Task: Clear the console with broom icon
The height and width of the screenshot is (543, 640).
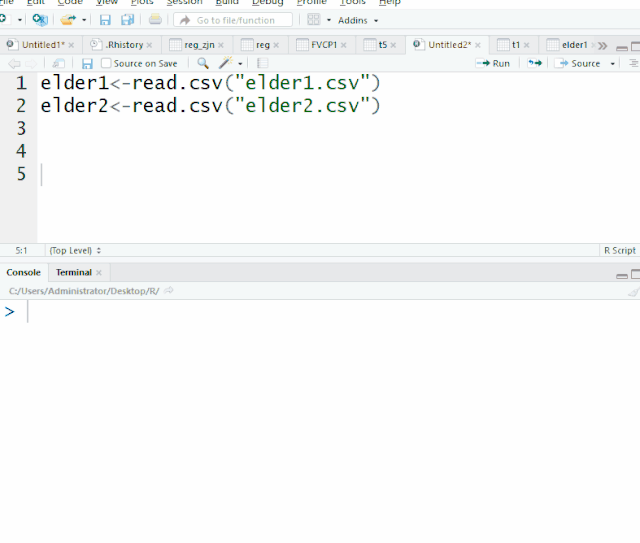Action: pyautogui.click(x=632, y=291)
